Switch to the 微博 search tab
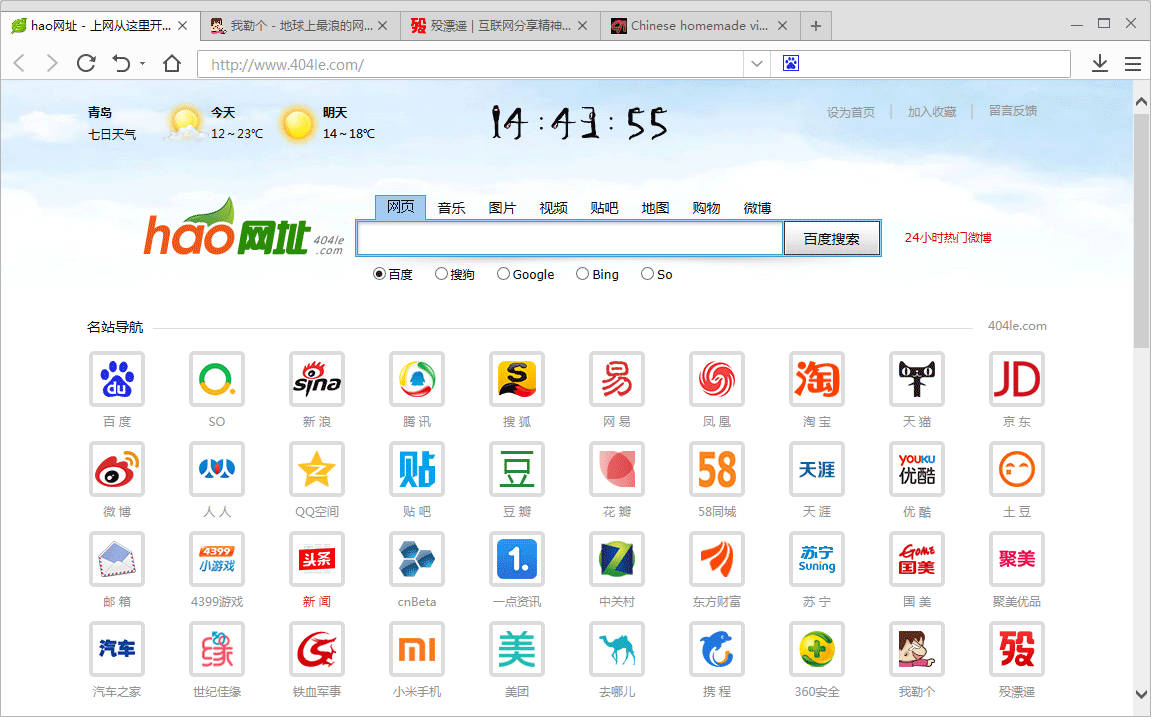1151x717 pixels. pyautogui.click(x=757, y=208)
